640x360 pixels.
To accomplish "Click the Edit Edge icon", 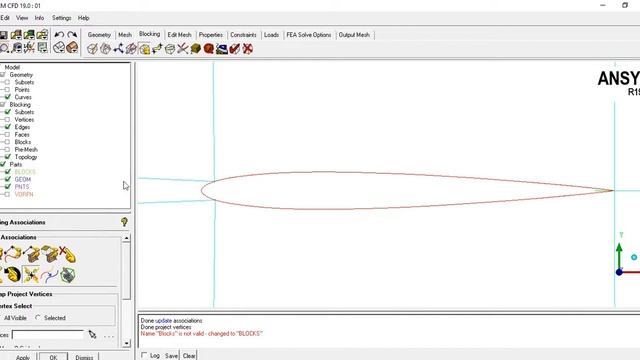I will click(183, 49).
